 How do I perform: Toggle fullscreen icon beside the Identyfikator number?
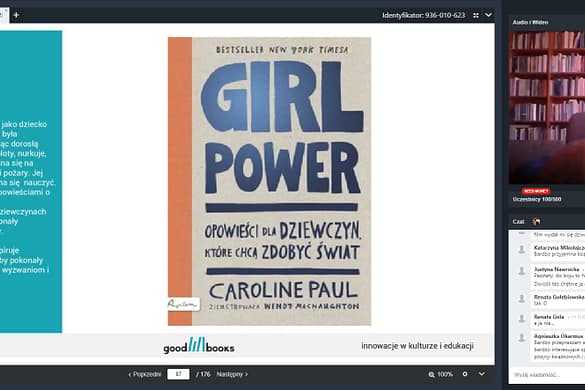pos(476,15)
